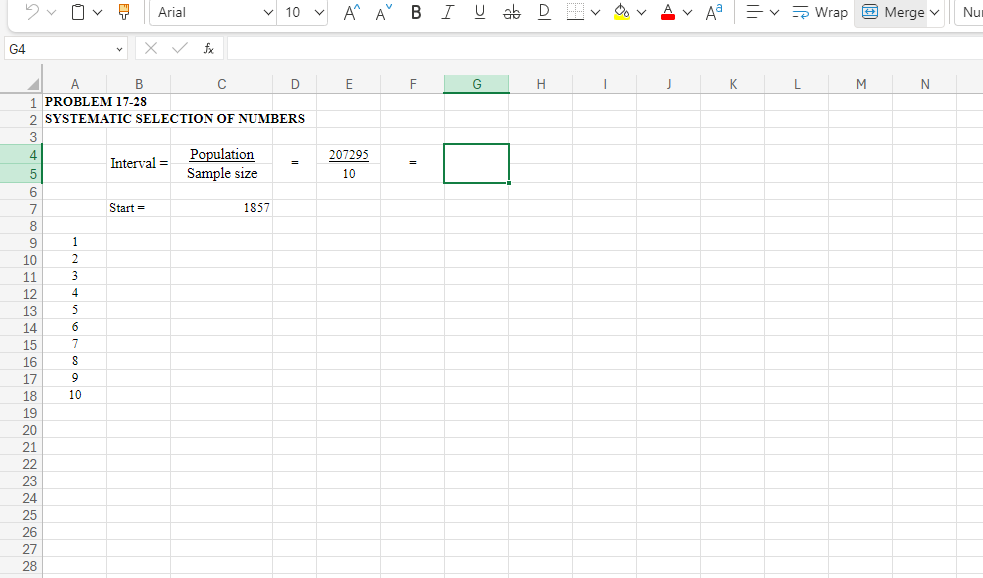
Task: Select the Format Painter brush
Action: click(x=124, y=12)
